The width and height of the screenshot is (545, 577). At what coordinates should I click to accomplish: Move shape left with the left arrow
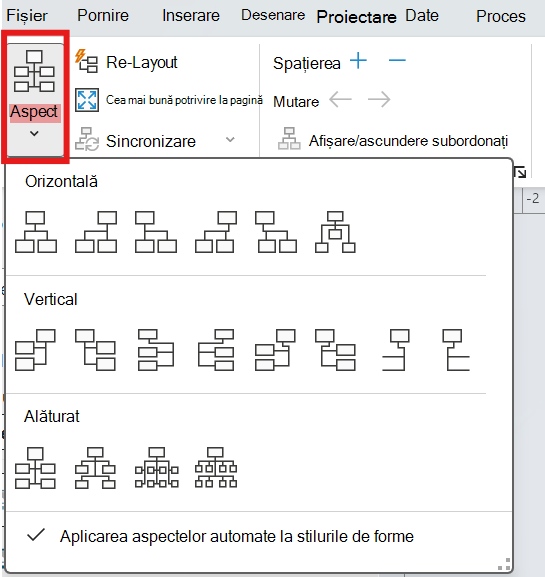340,99
